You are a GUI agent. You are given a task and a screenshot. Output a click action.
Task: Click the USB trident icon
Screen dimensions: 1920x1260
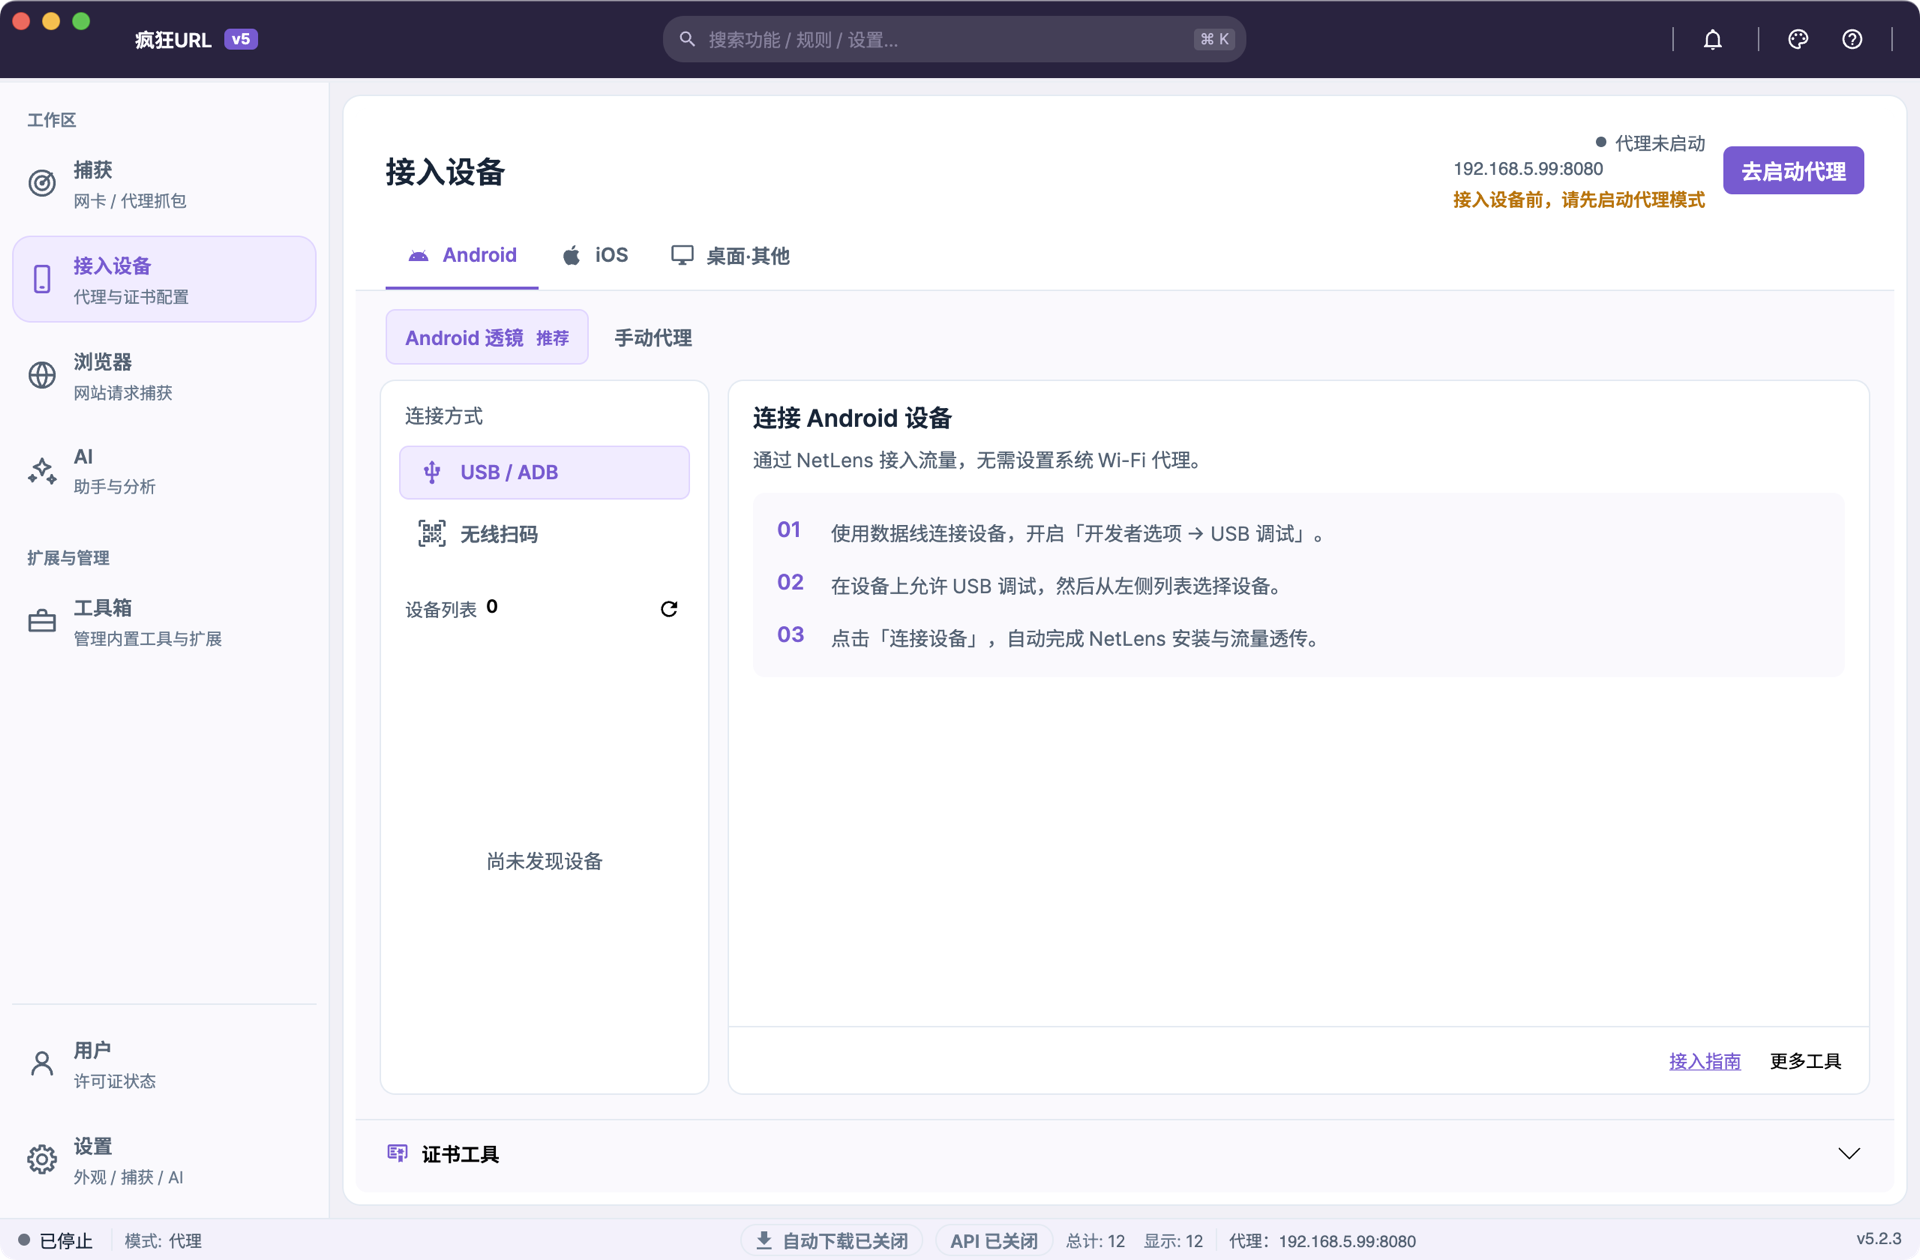click(432, 472)
